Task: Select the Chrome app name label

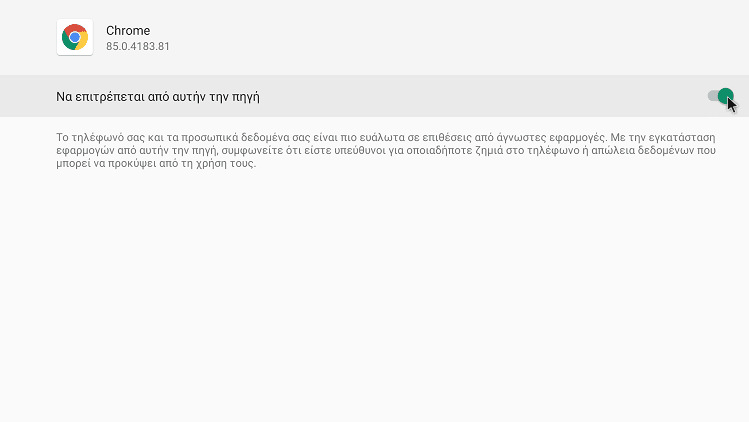Action: coord(128,31)
